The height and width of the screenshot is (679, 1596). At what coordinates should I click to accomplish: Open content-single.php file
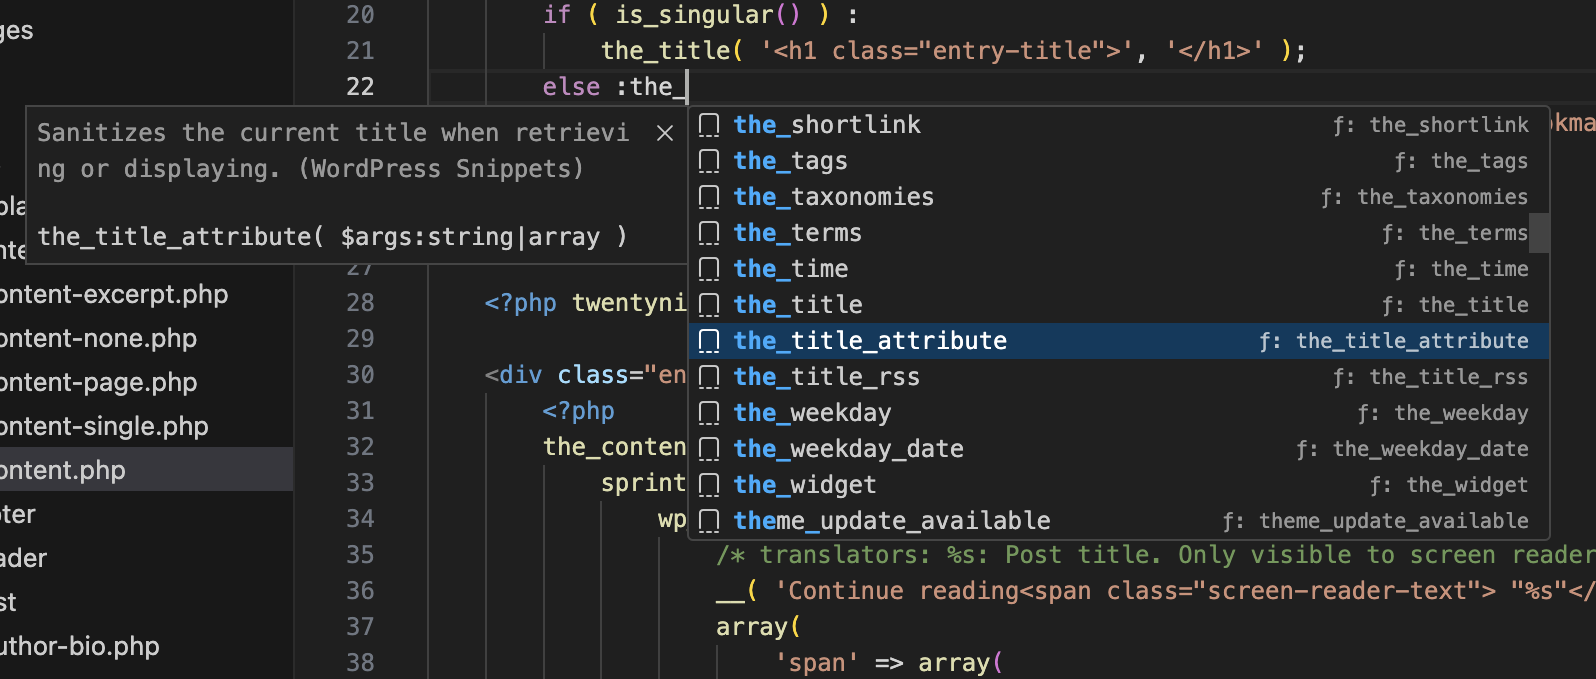pos(104,427)
